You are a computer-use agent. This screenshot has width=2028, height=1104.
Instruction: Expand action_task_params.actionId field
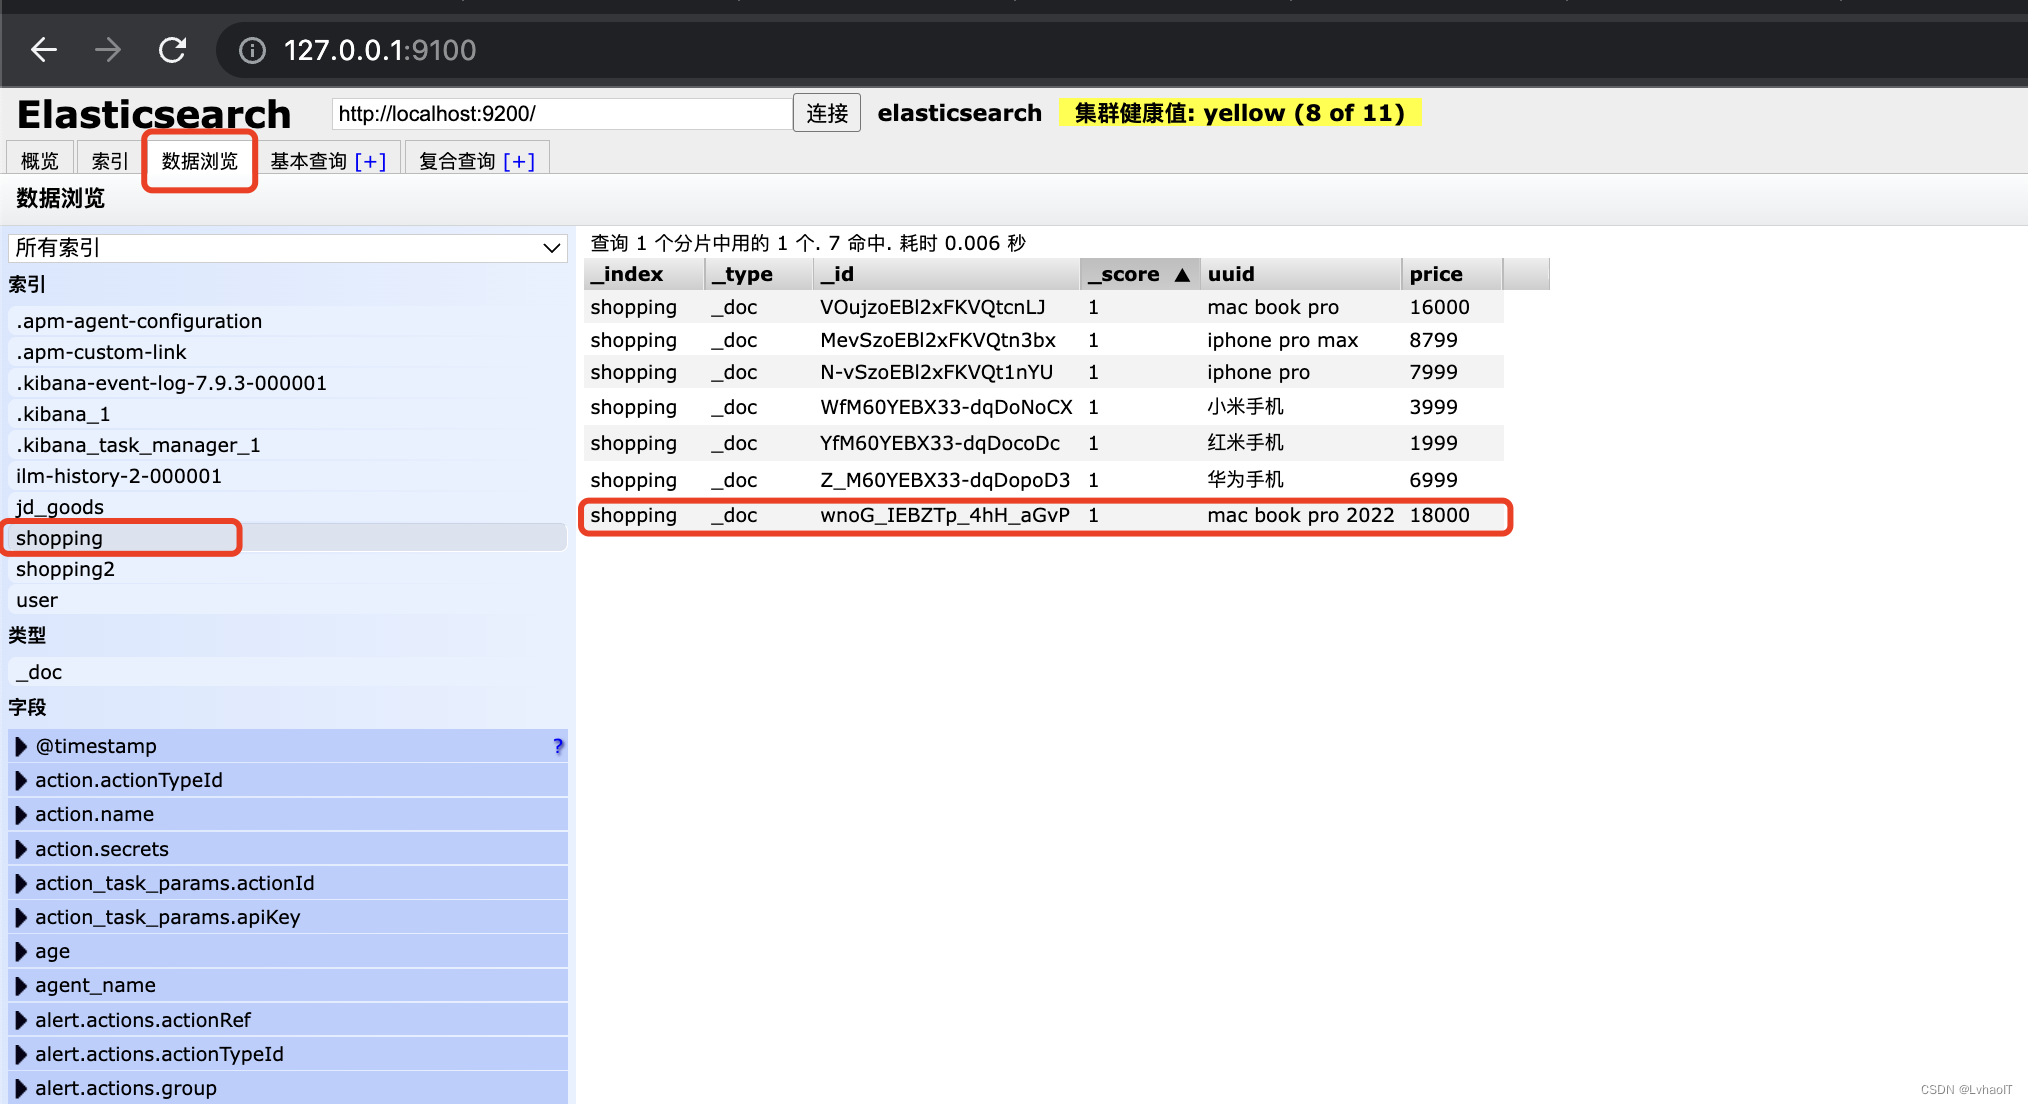(21, 883)
